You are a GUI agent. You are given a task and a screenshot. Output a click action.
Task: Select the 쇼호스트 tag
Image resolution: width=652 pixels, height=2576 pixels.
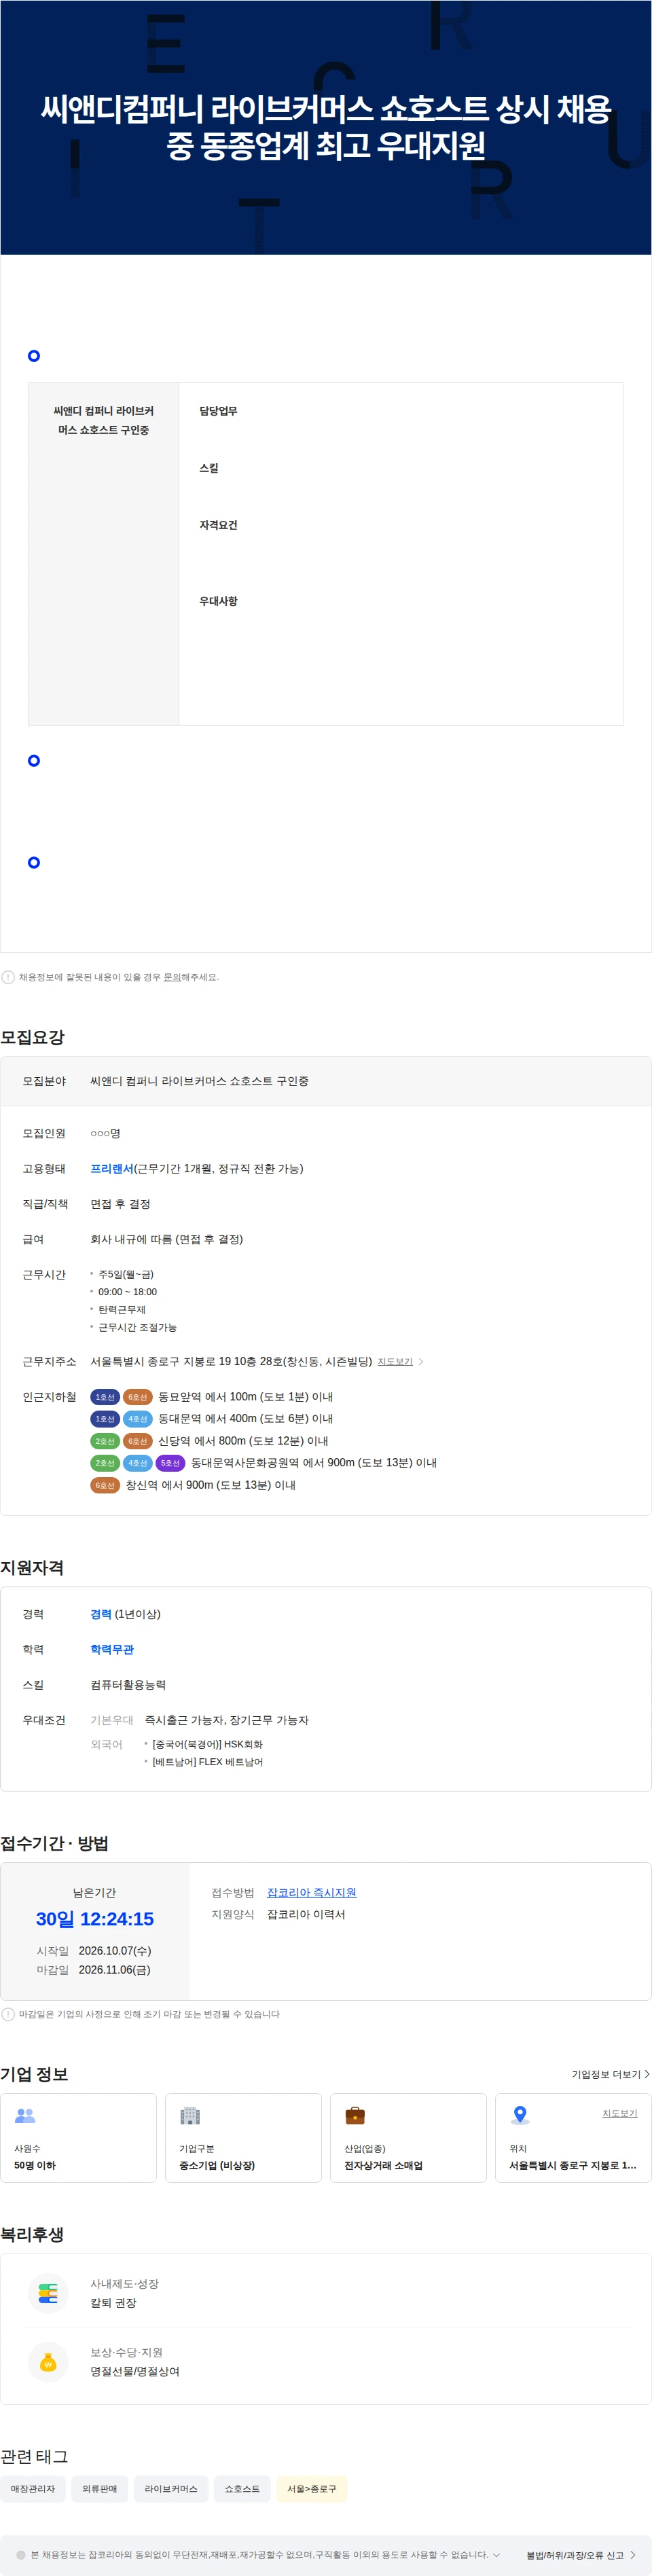pyautogui.click(x=242, y=2489)
